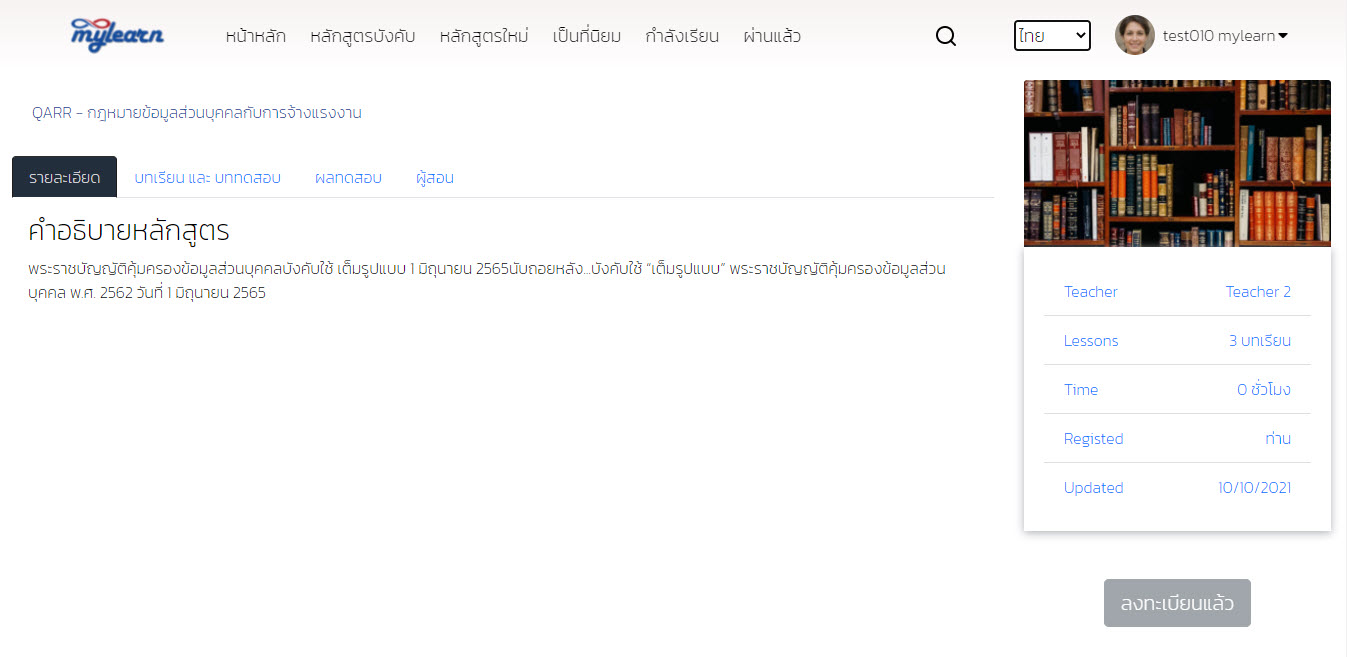This screenshot has height=657, width=1347.
Task: Click the course title QARR text
Action: tap(197, 113)
